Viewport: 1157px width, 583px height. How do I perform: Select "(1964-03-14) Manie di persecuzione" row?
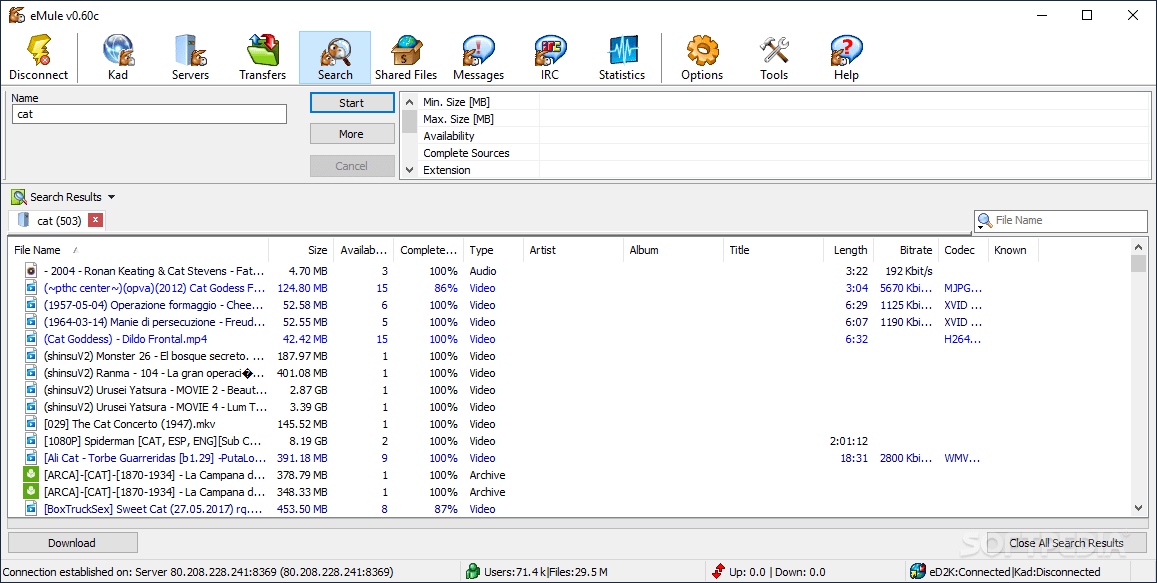(x=569, y=322)
